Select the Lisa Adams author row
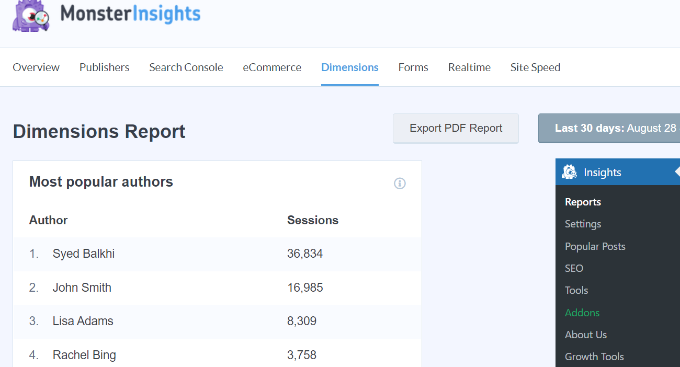 pyautogui.click(x=217, y=321)
